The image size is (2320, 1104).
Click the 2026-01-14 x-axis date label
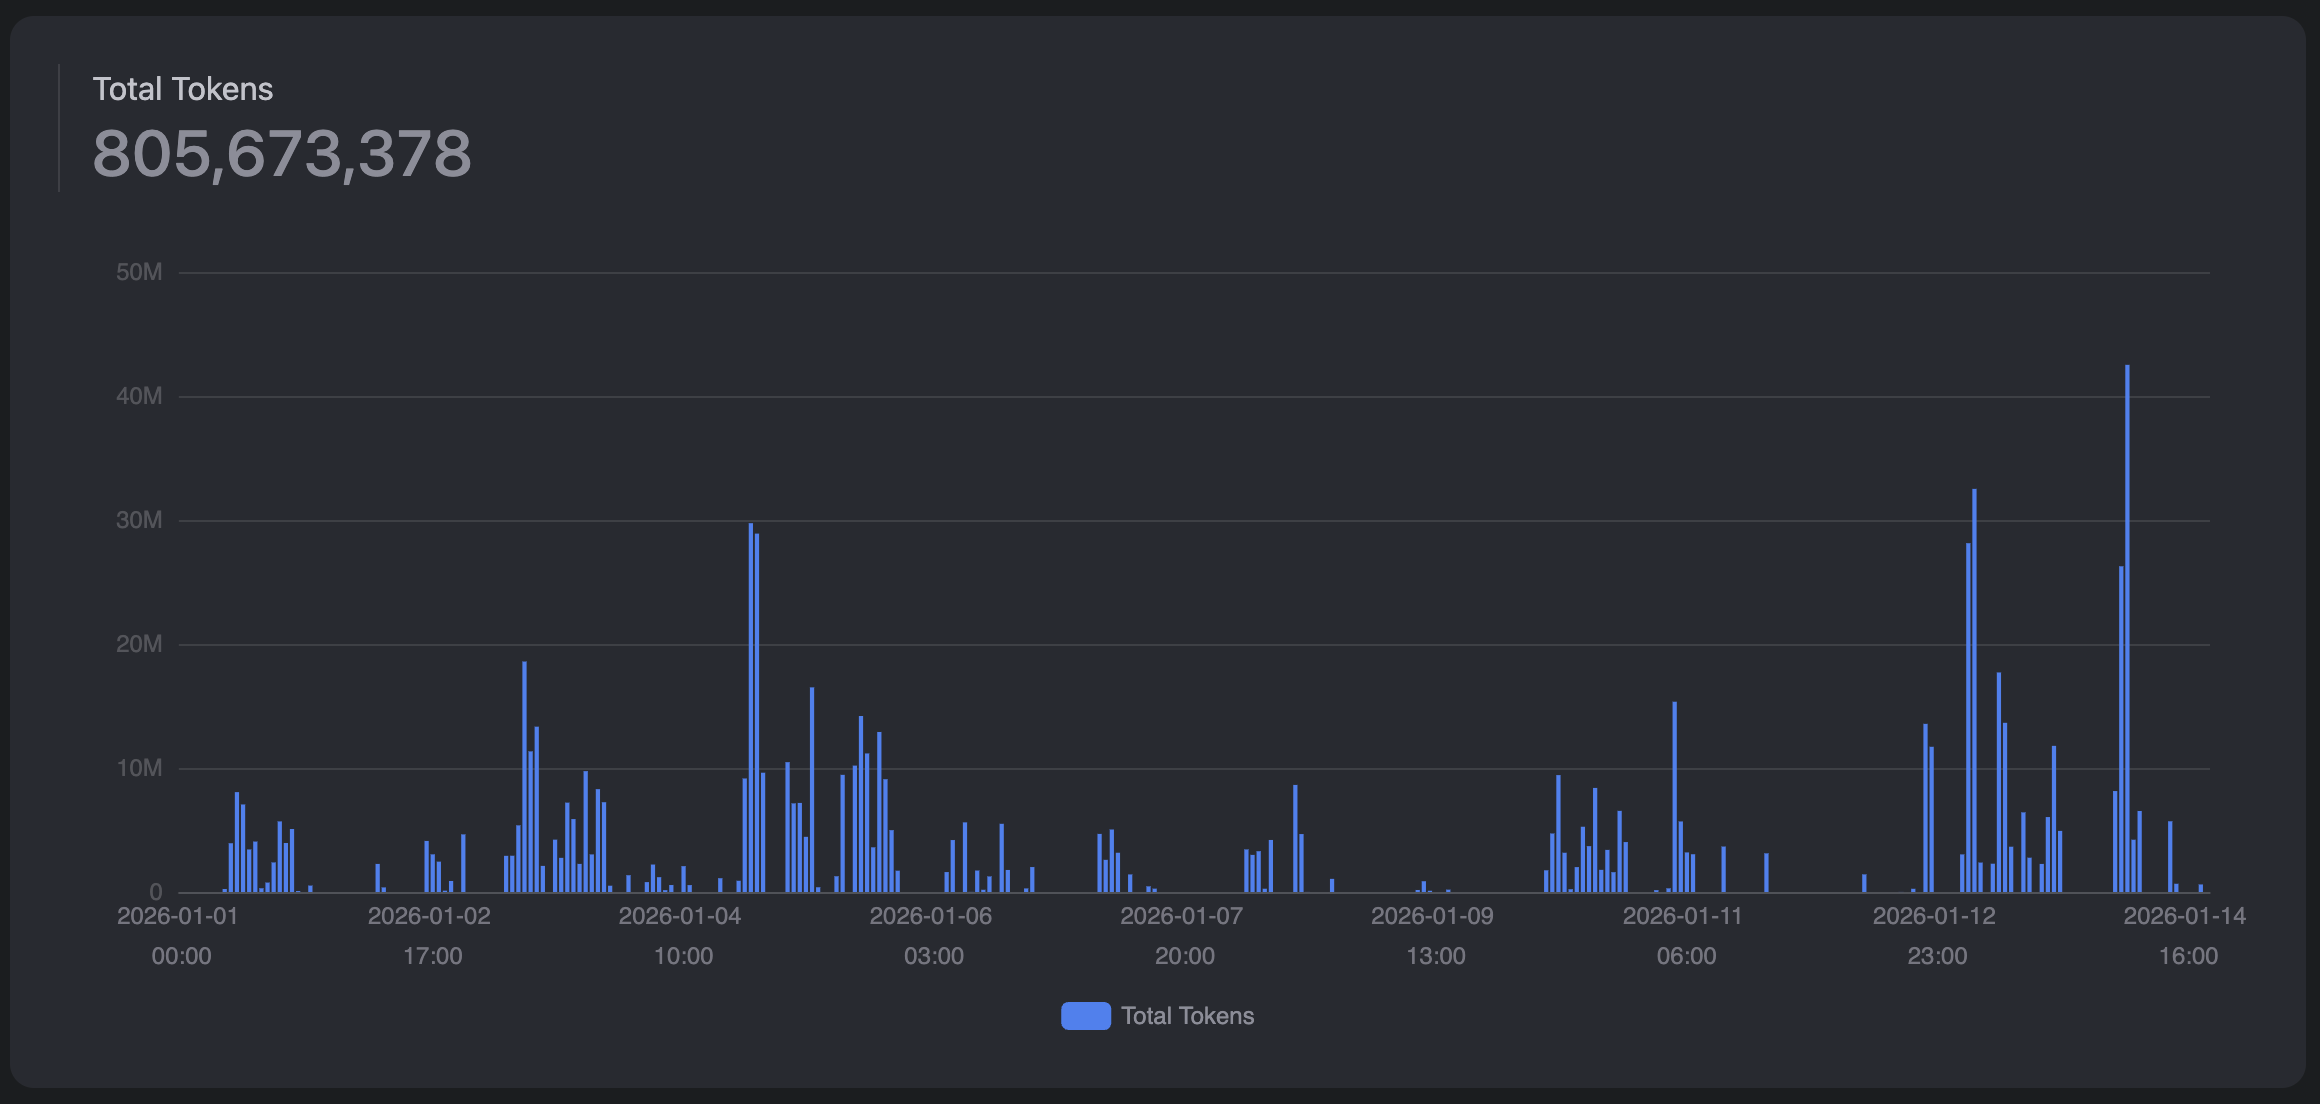(2185, 916)
